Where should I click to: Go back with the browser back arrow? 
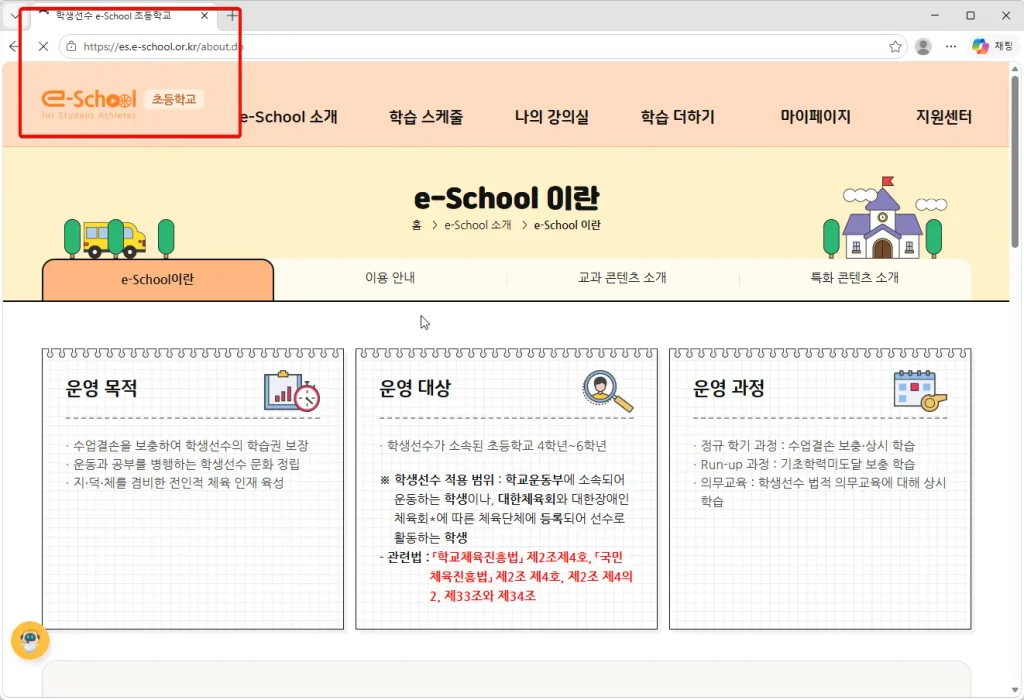click(x=14, y=46)
